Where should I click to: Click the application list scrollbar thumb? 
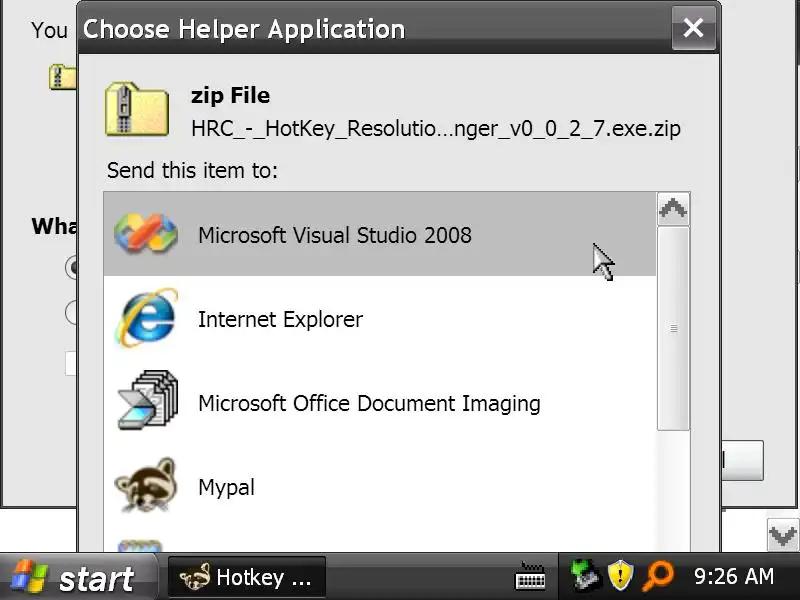673,329
